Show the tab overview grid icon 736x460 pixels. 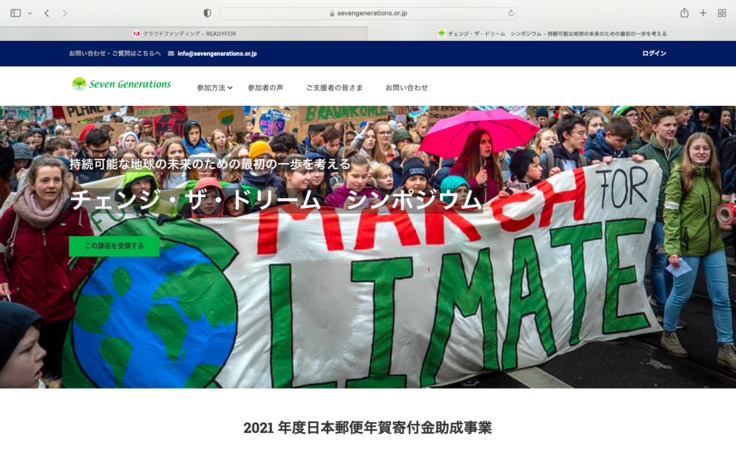tap(722, 13)
